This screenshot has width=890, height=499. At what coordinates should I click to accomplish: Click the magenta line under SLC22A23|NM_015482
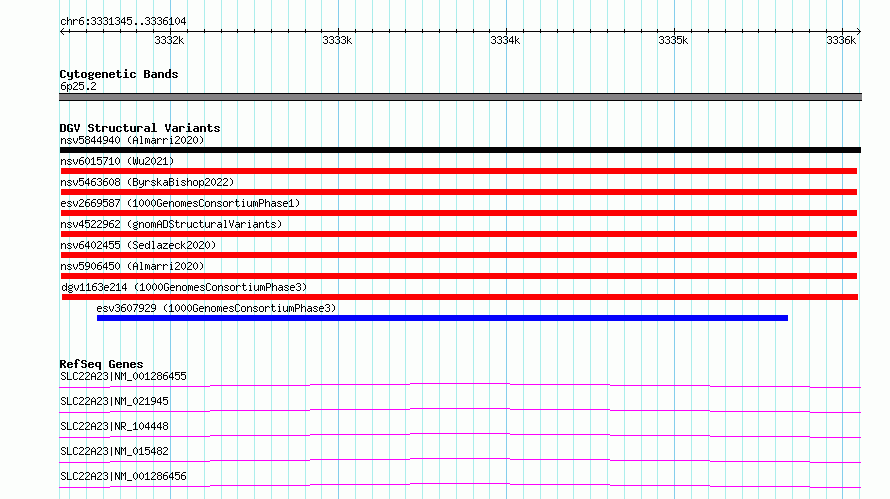(x=460, y=460)
